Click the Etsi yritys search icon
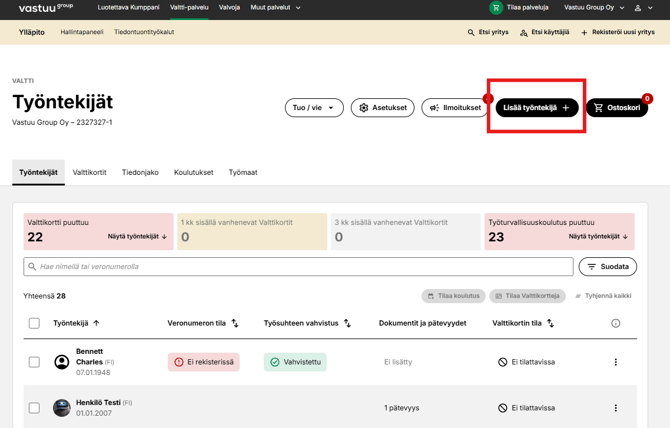The width and height of the screenshot is (670, 428). tap(471, 32)
